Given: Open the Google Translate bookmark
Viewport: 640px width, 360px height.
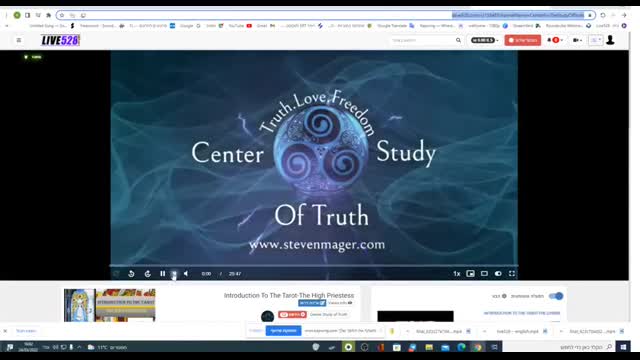Looking at the screenshot, I should 396,26.
